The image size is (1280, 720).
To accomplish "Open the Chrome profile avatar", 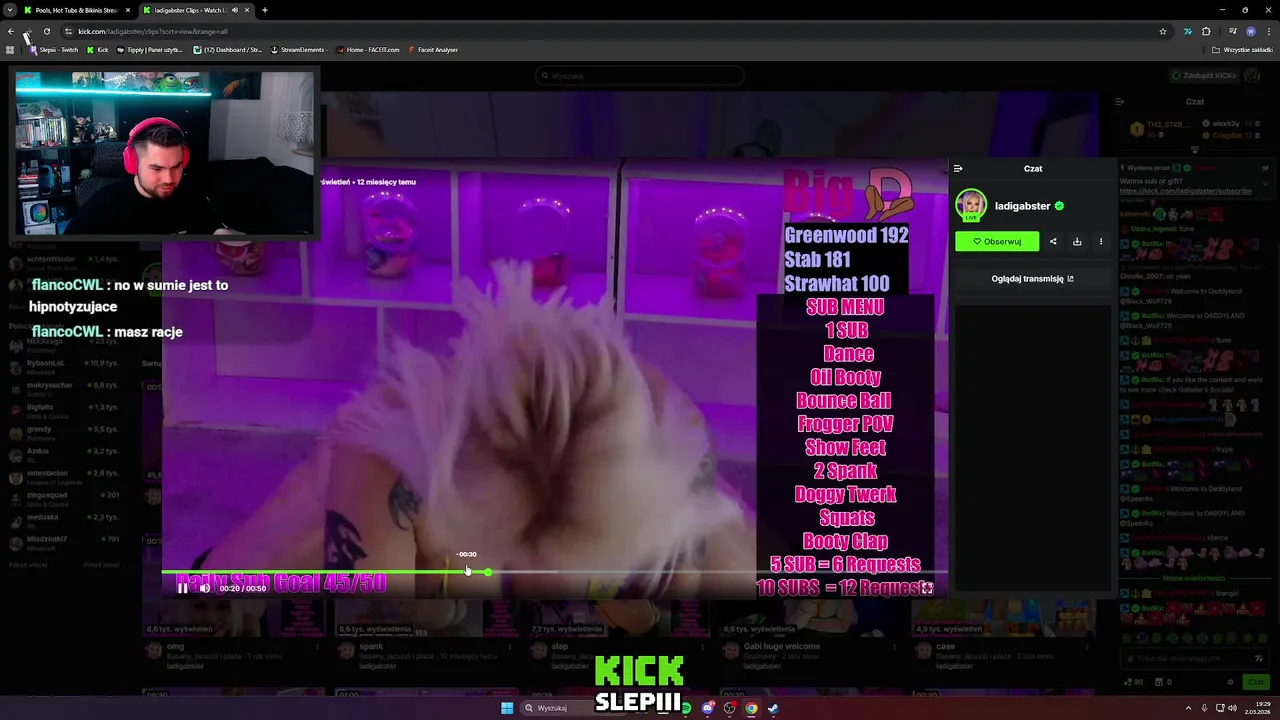I will point(1251,31).
